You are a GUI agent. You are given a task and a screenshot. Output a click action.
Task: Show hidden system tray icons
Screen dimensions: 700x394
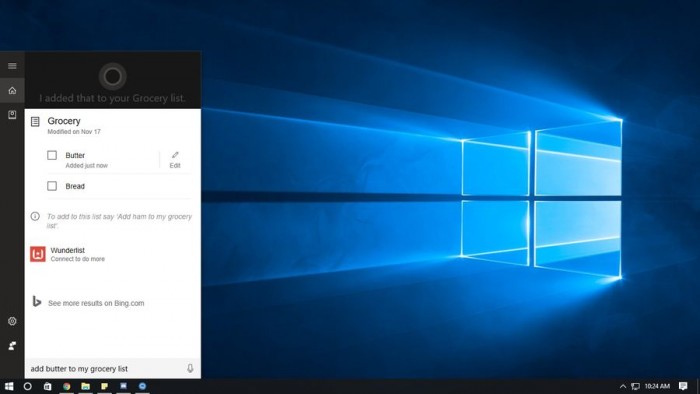tap(623, 386)
